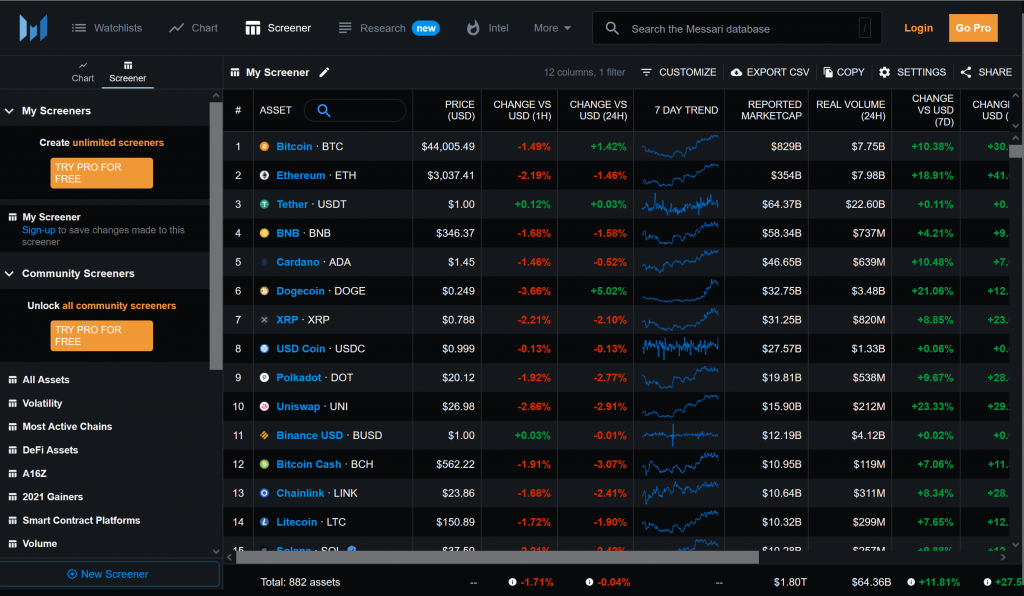Open the Research section
1024x596 pixels.
point(389,28)
